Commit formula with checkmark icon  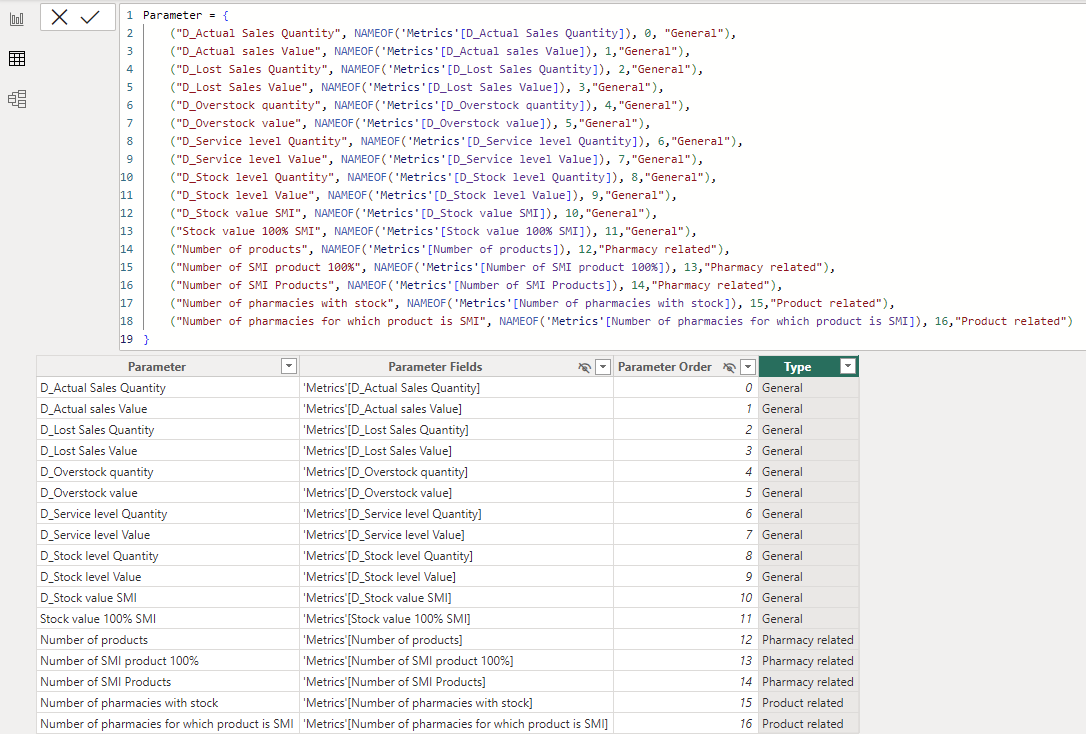[x=90, y=17]
